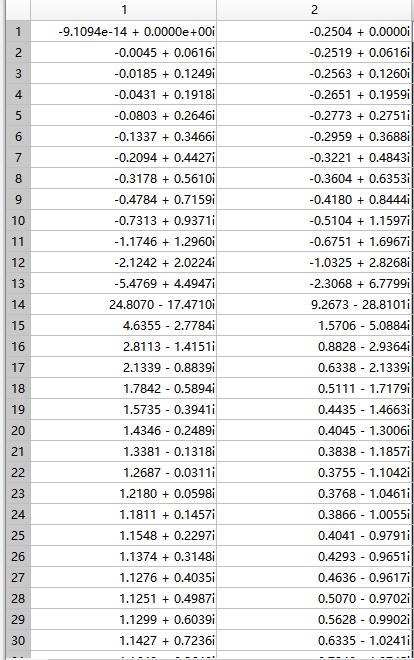Viewport: 414px width, 660px height.
Task: Click cell -0.0803 + 0.2646i
Action: tap(124, 115)
